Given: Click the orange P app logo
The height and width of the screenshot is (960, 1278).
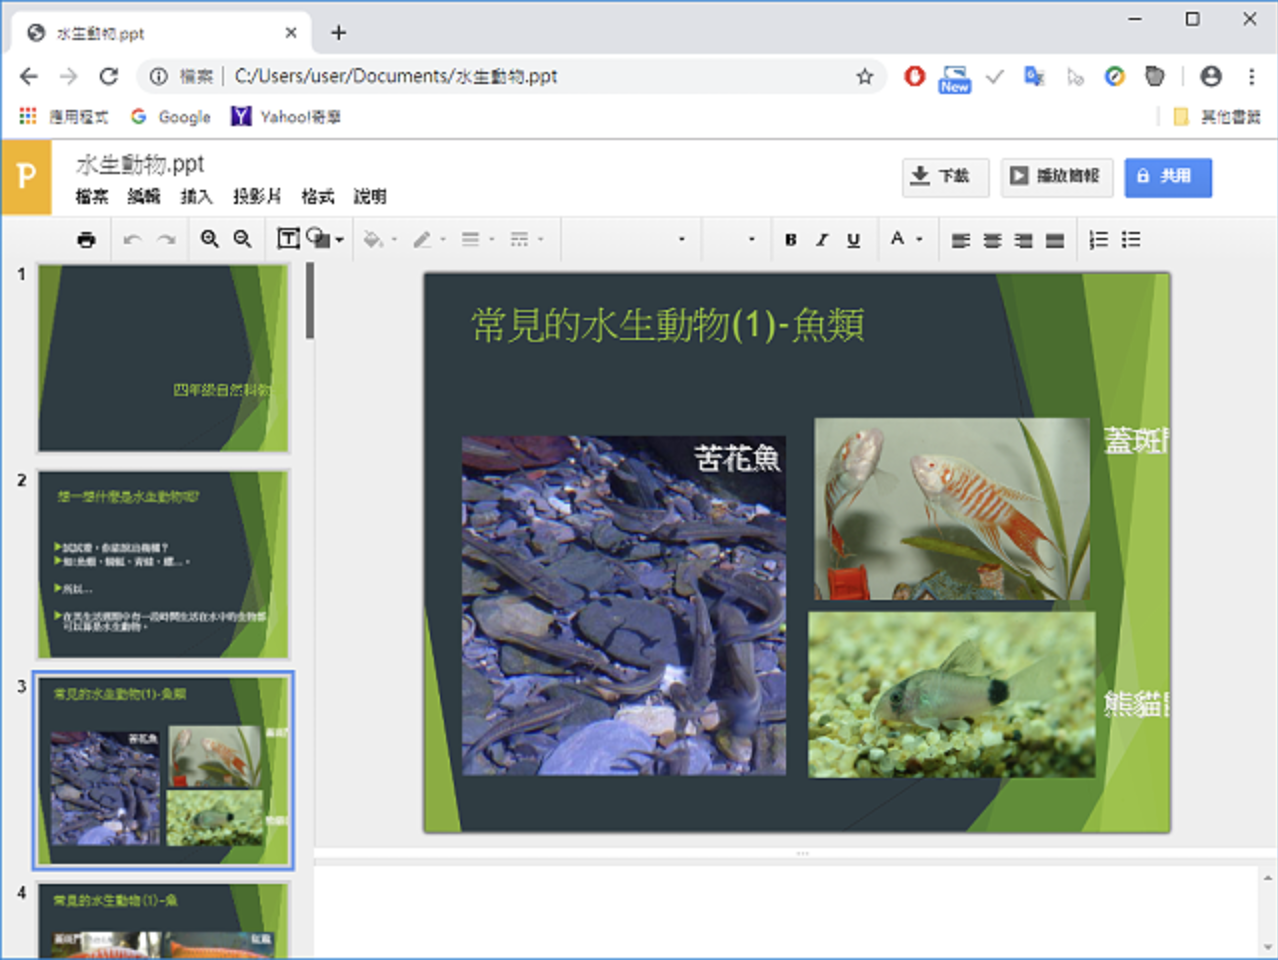Looking at the screenshot, I should point(26,177).
